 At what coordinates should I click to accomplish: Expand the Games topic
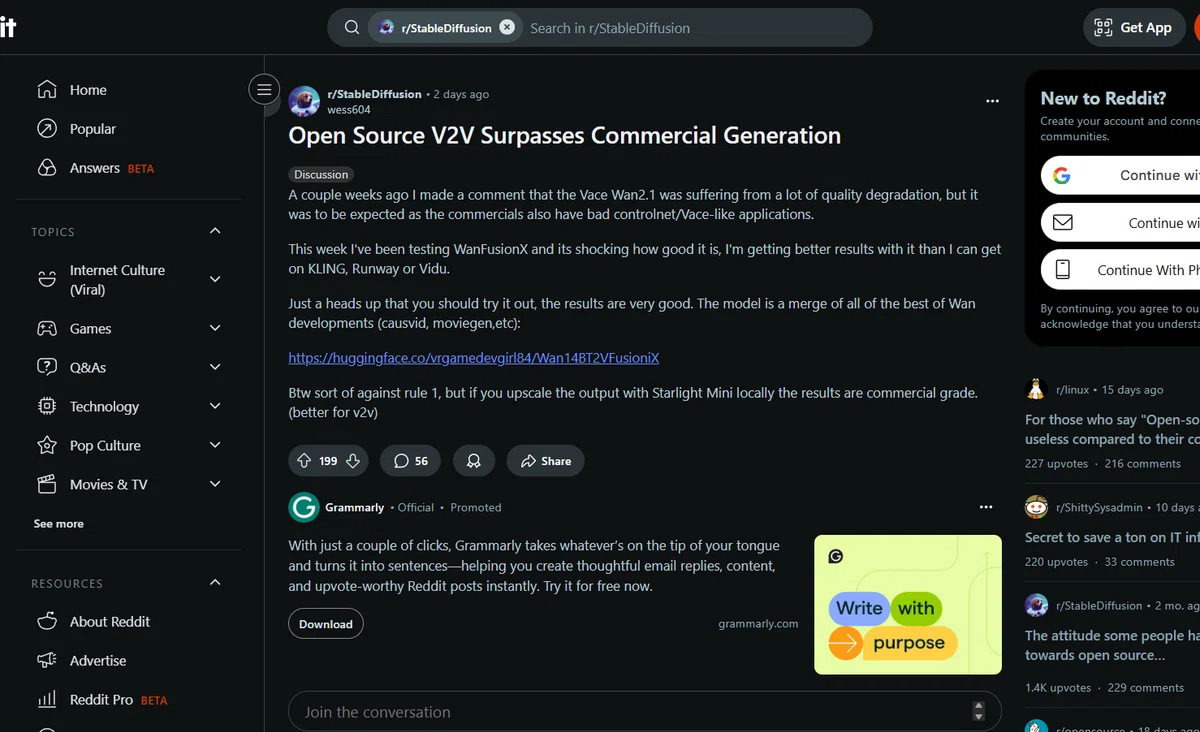(x=215, y=328)
